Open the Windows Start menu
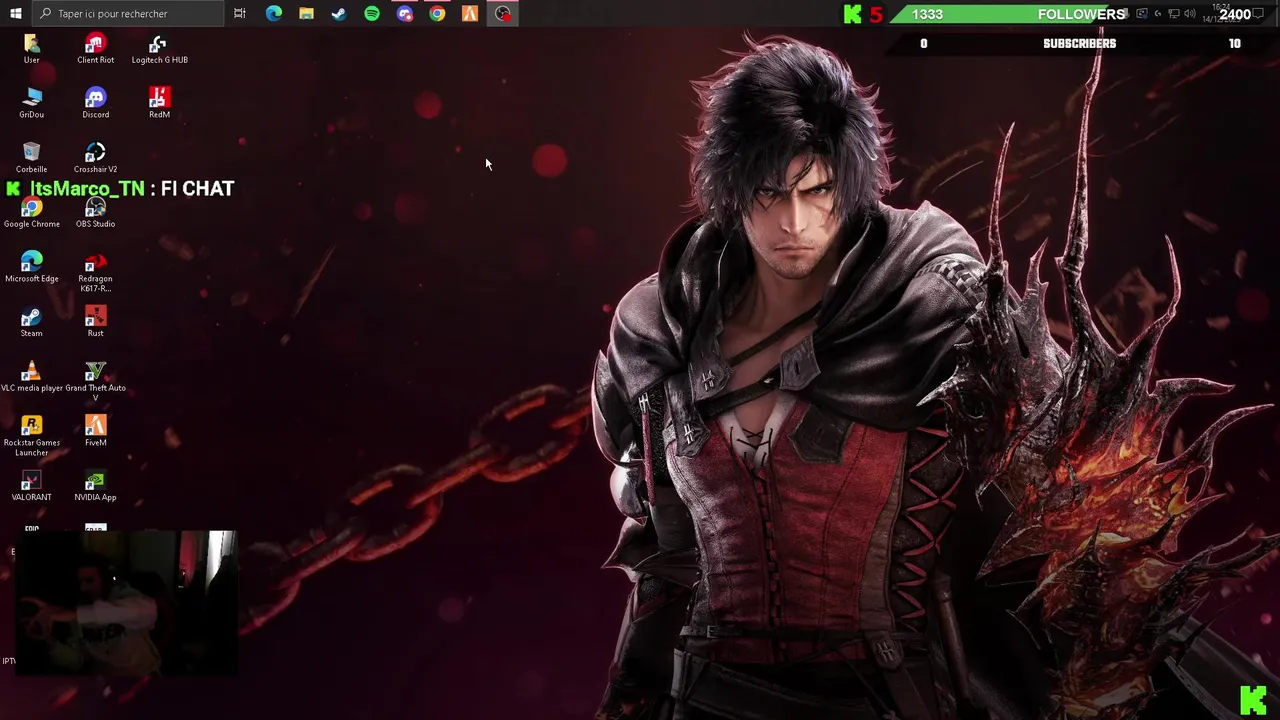This screenshot has width=1280, height=720. [15, 13]
